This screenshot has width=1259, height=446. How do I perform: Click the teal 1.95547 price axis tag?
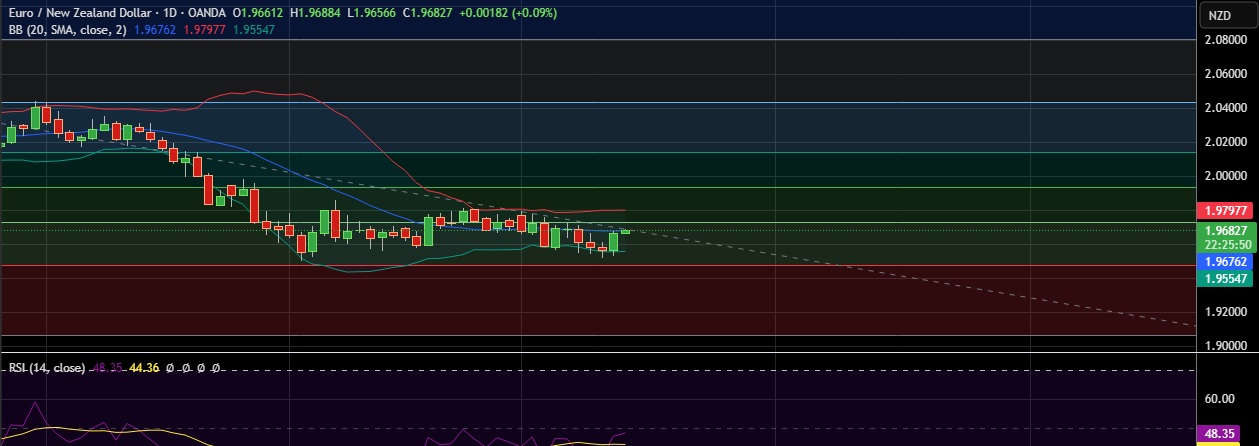pyautogui.click(x=1225, y=277)
